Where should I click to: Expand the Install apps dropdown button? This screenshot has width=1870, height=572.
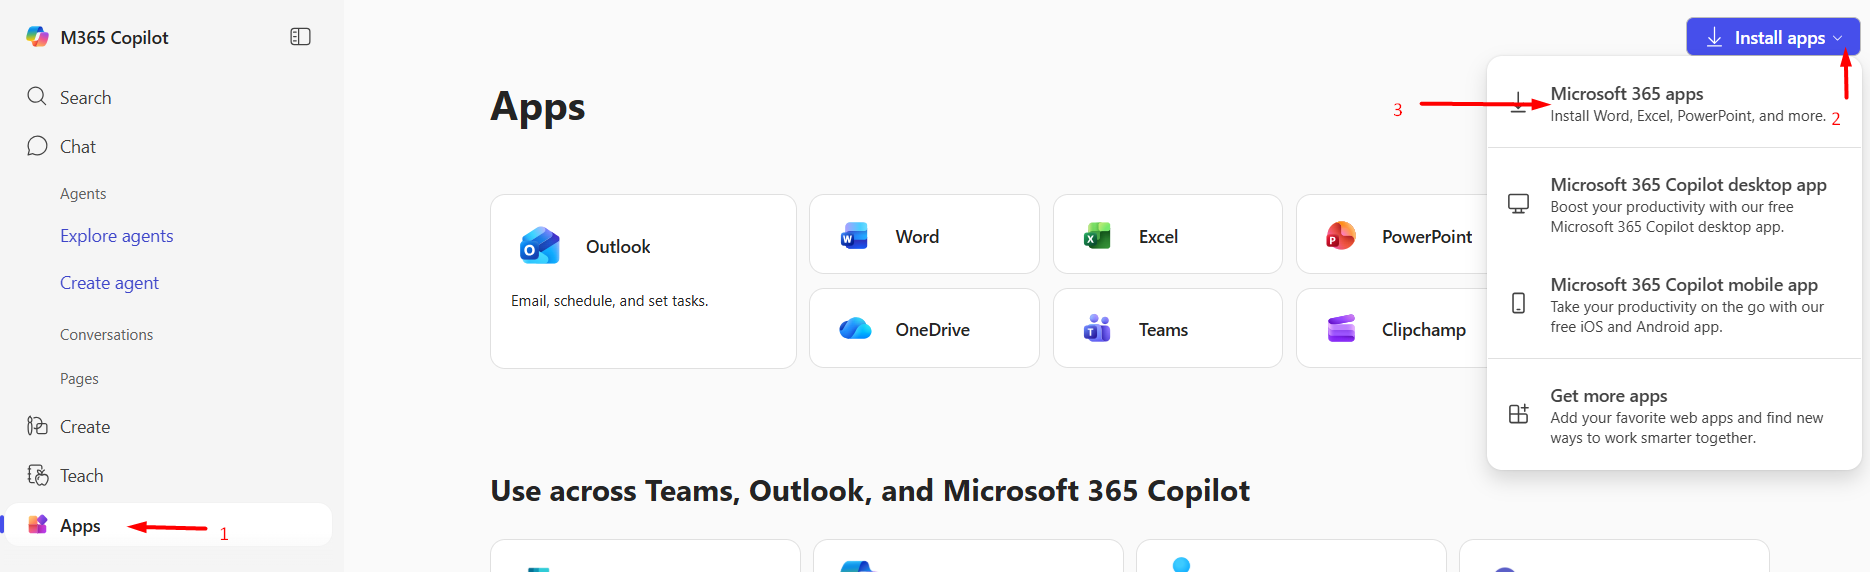click(x=1772, y=37)
